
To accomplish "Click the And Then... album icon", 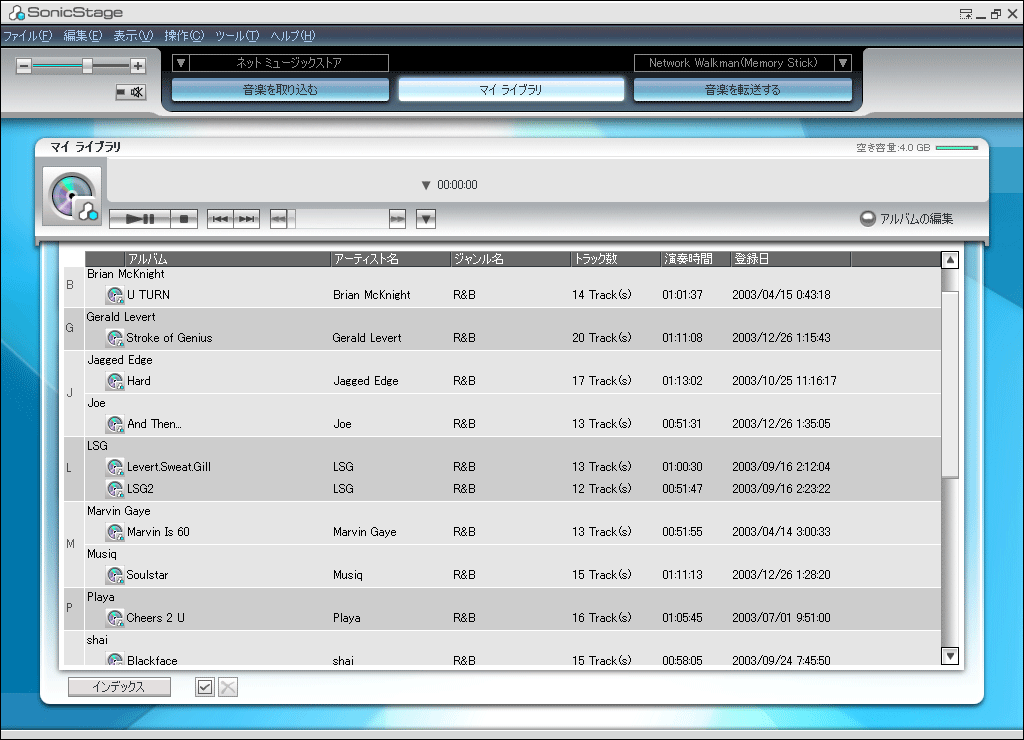I will [x=115, y=424].
